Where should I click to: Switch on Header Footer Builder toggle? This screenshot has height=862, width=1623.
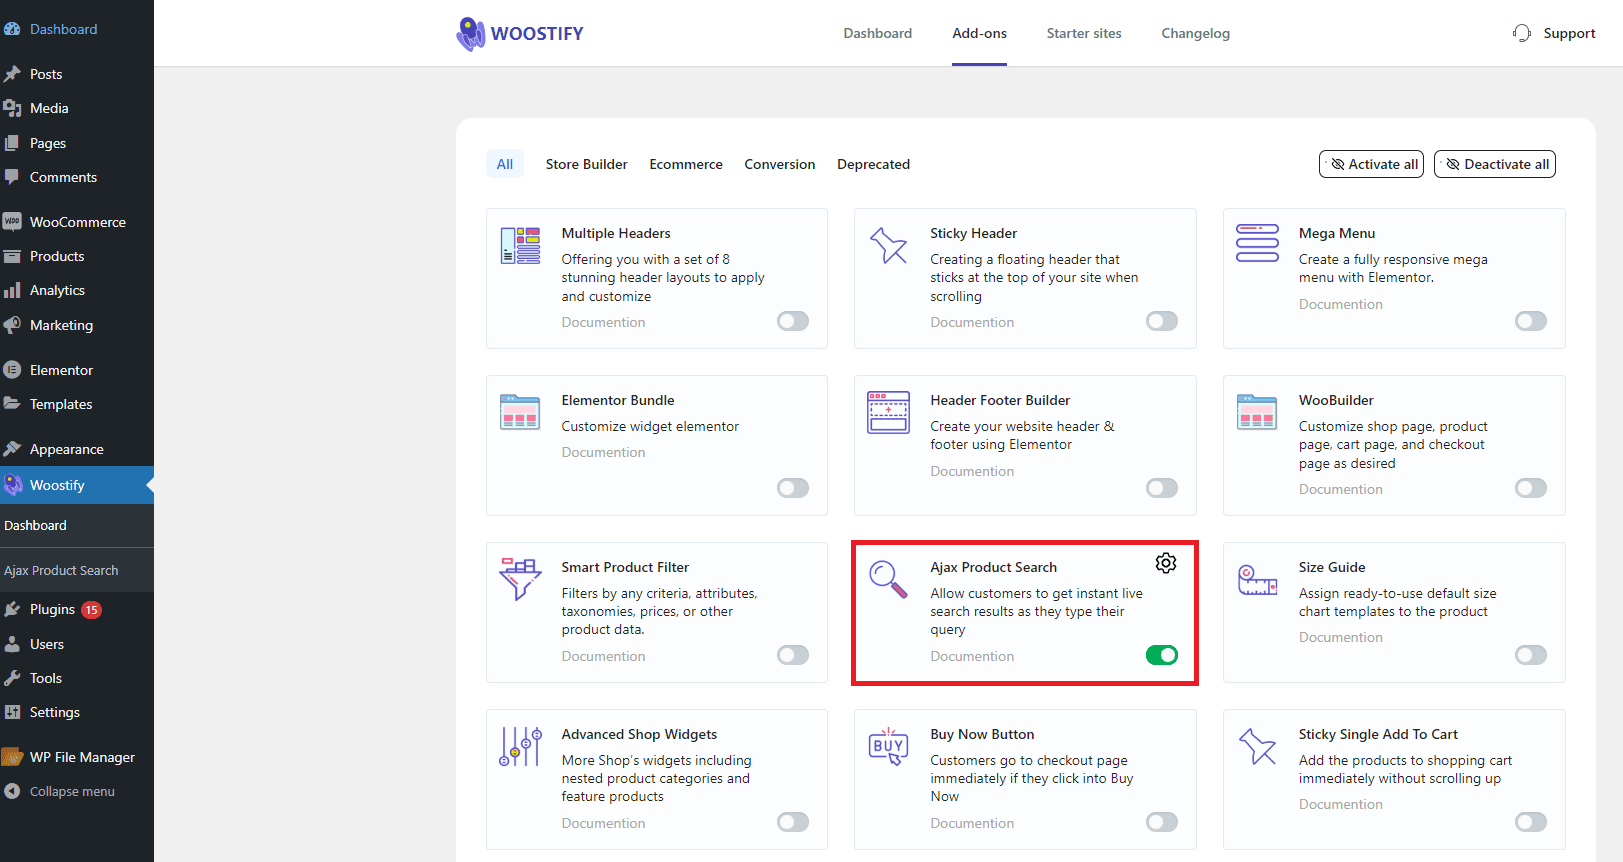1162,488
